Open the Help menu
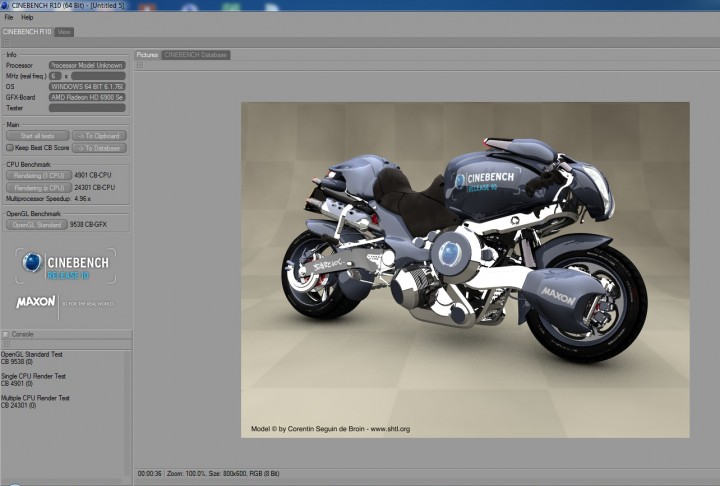The image size is (720, 486). [x=27, y=17]
